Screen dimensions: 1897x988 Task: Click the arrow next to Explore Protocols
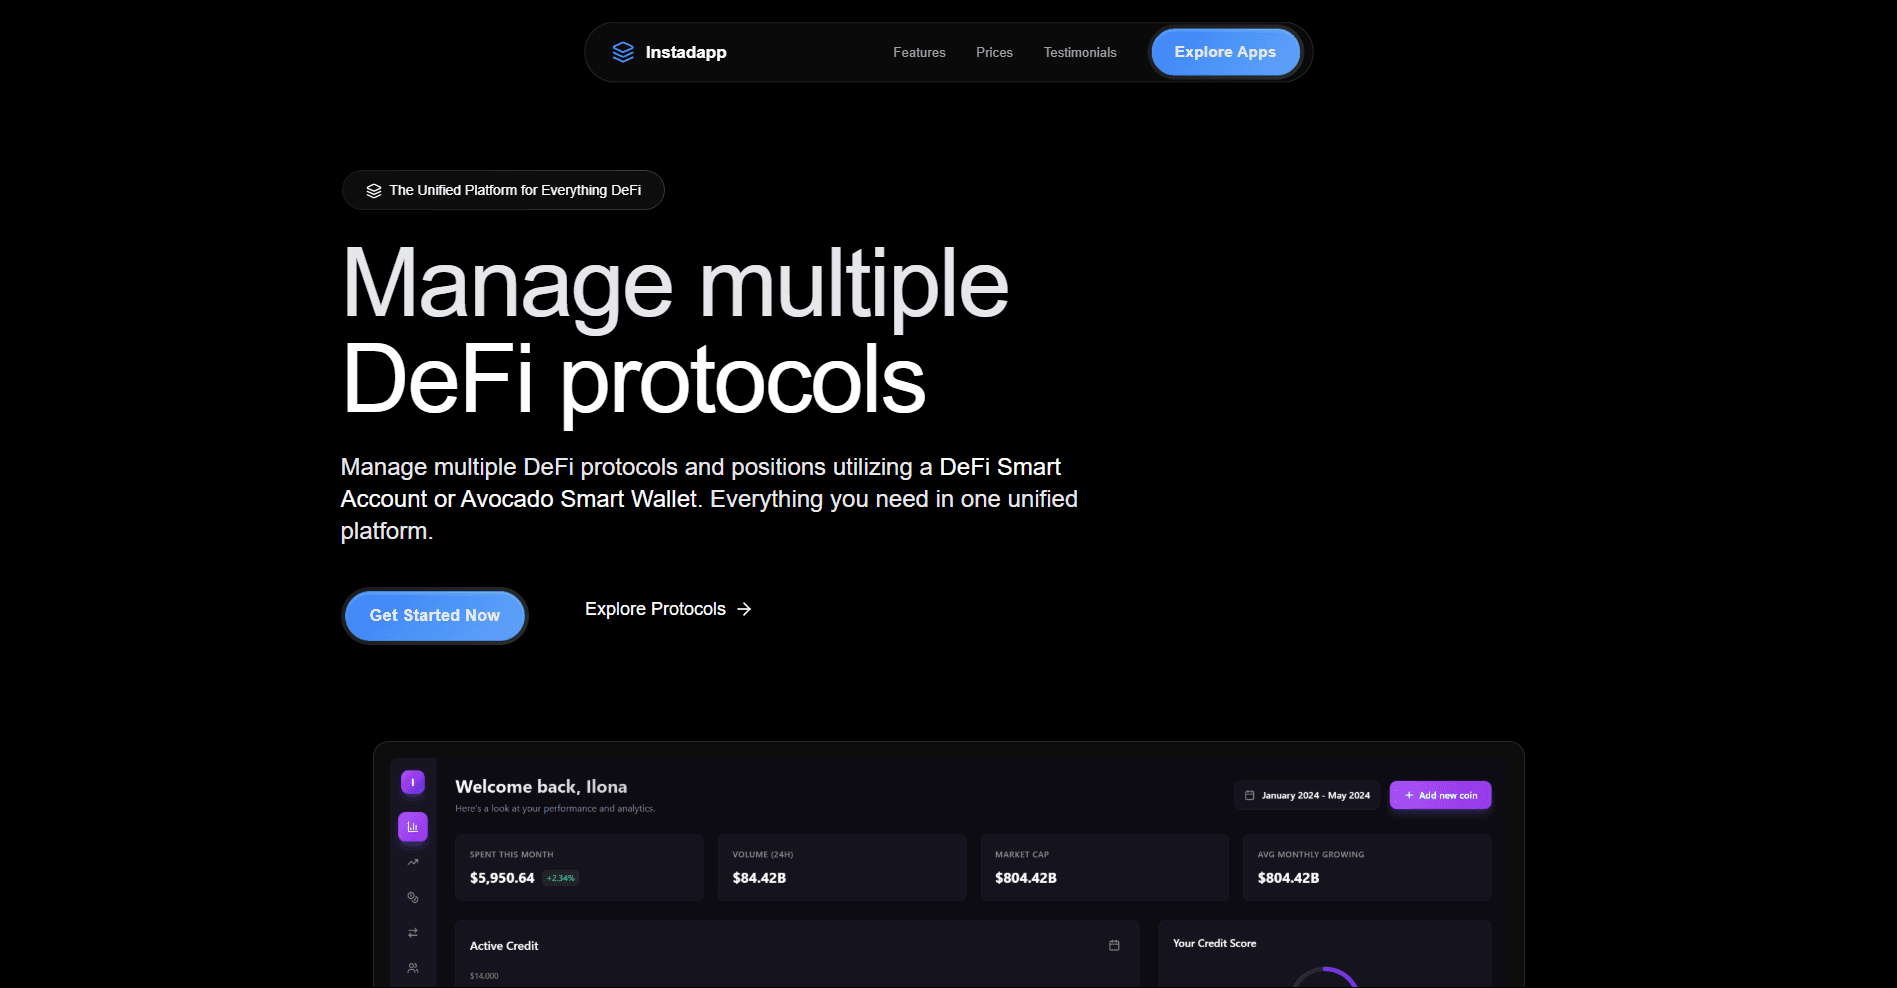tap(744, 609)
